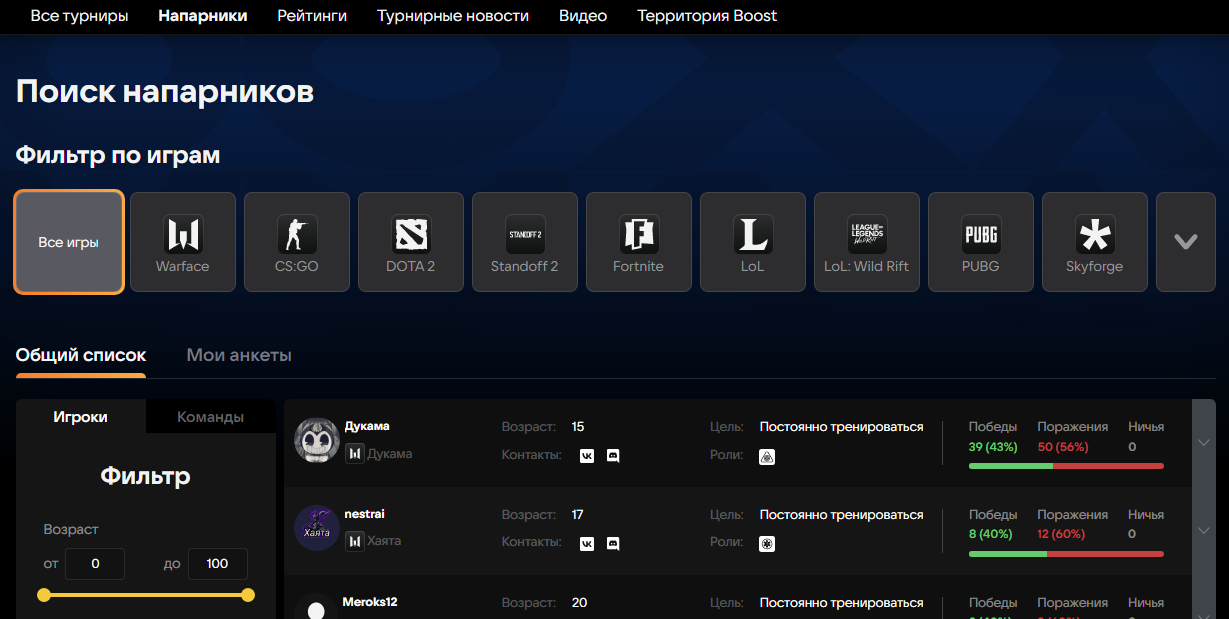The width and height of the screenshot is (1229, 619).
Task: Open VK contact of nestrai
Action: point(587,543)
